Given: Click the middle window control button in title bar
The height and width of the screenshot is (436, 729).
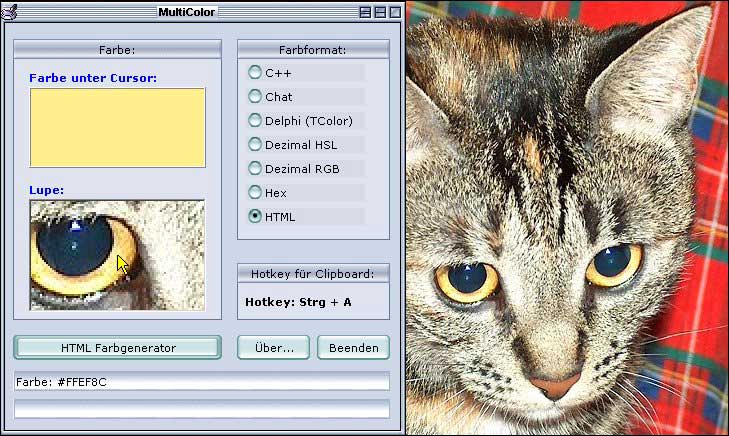Looking at the screenshot, I should (380, 12).
